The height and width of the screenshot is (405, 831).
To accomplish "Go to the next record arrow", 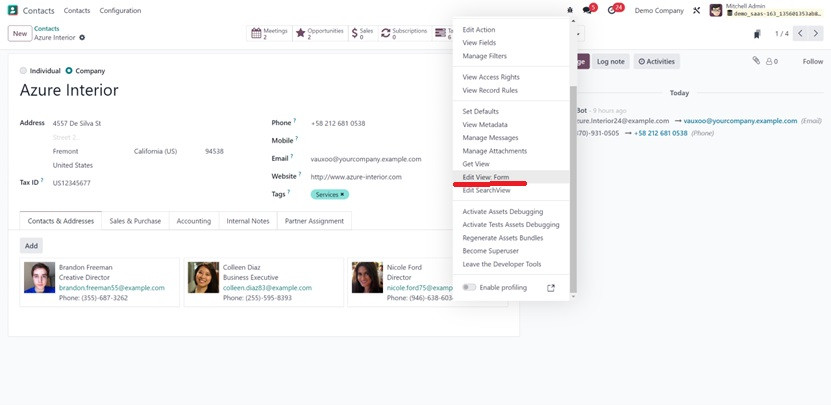I will tap(816, 33).
